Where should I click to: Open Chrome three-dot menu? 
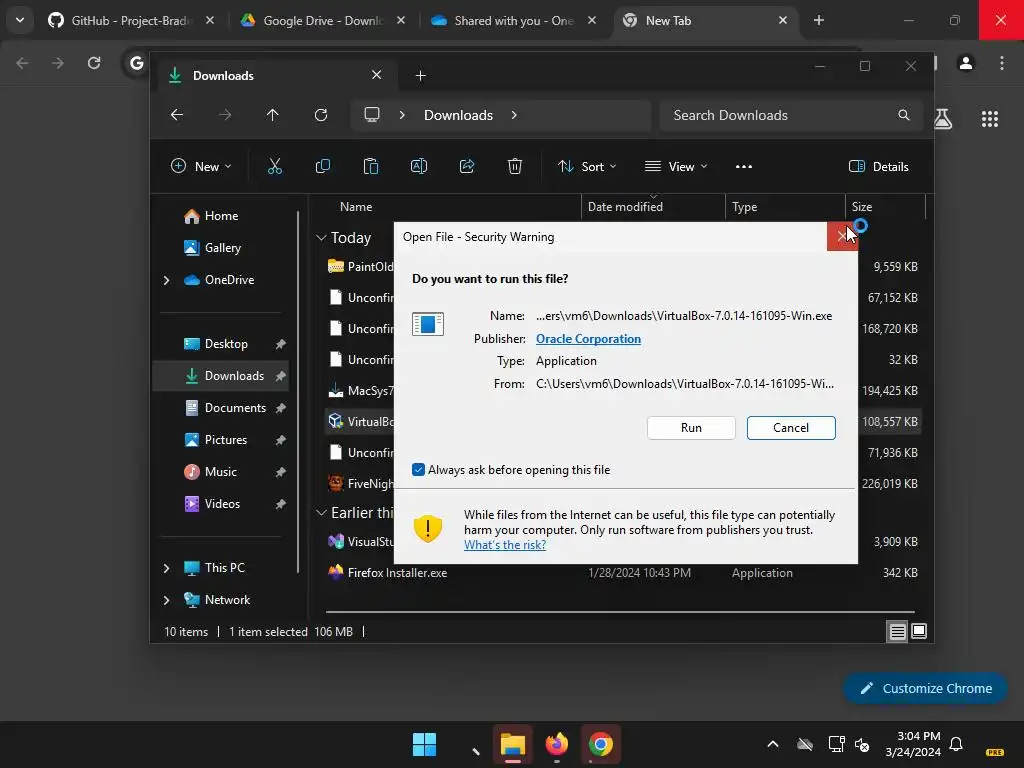pyautogui.click(x=1002, y=63)
